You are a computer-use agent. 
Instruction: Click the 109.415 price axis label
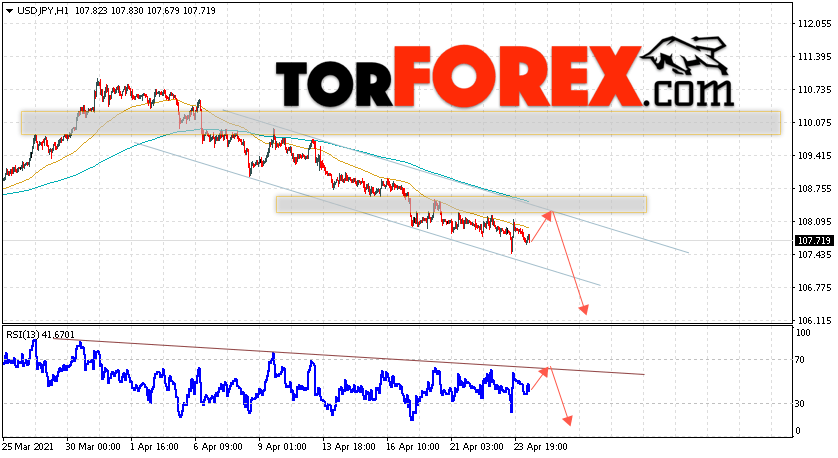pyautogui.click(x=814, y=156)
